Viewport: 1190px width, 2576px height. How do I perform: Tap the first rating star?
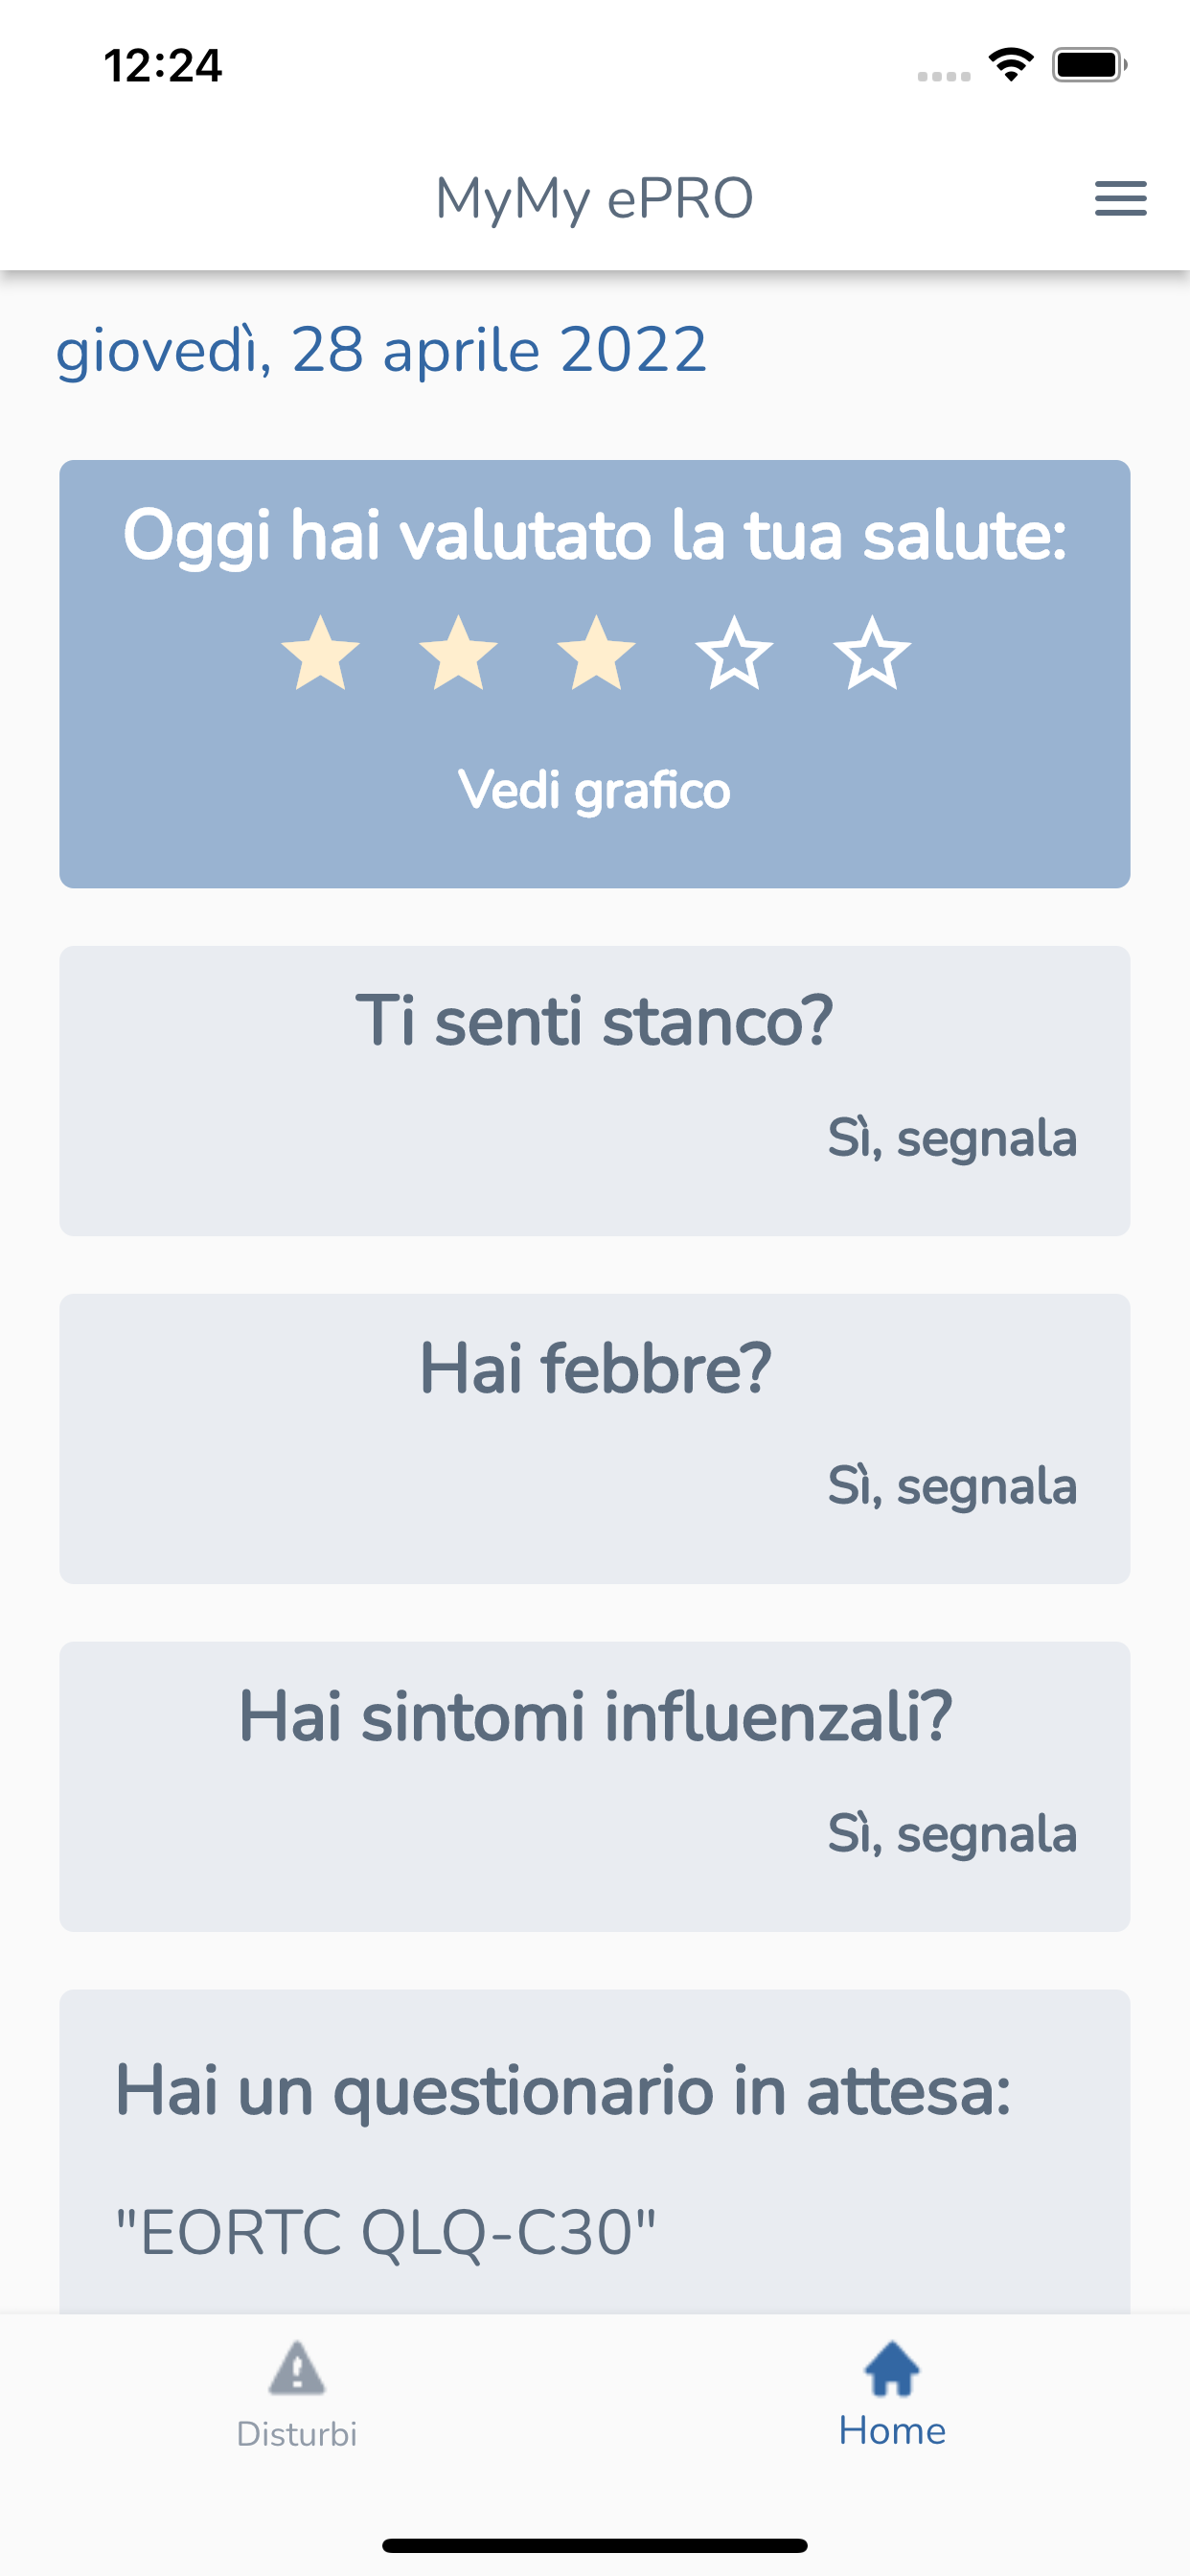click(x=320, y=654)
